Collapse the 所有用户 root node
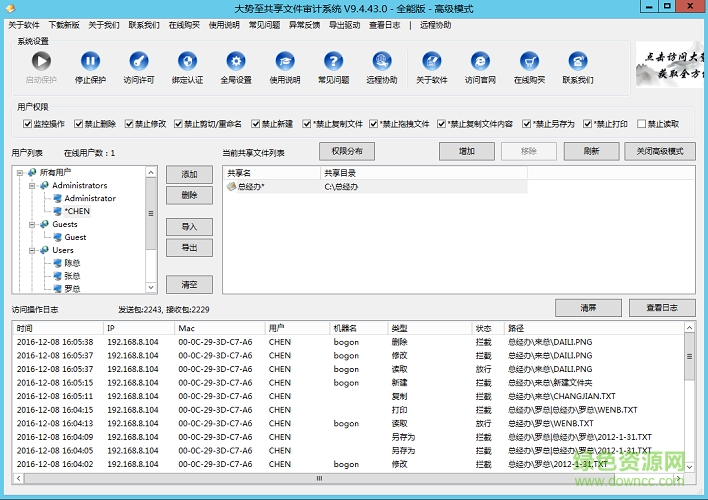The image size is (708, 500). [x=21, y=173]
